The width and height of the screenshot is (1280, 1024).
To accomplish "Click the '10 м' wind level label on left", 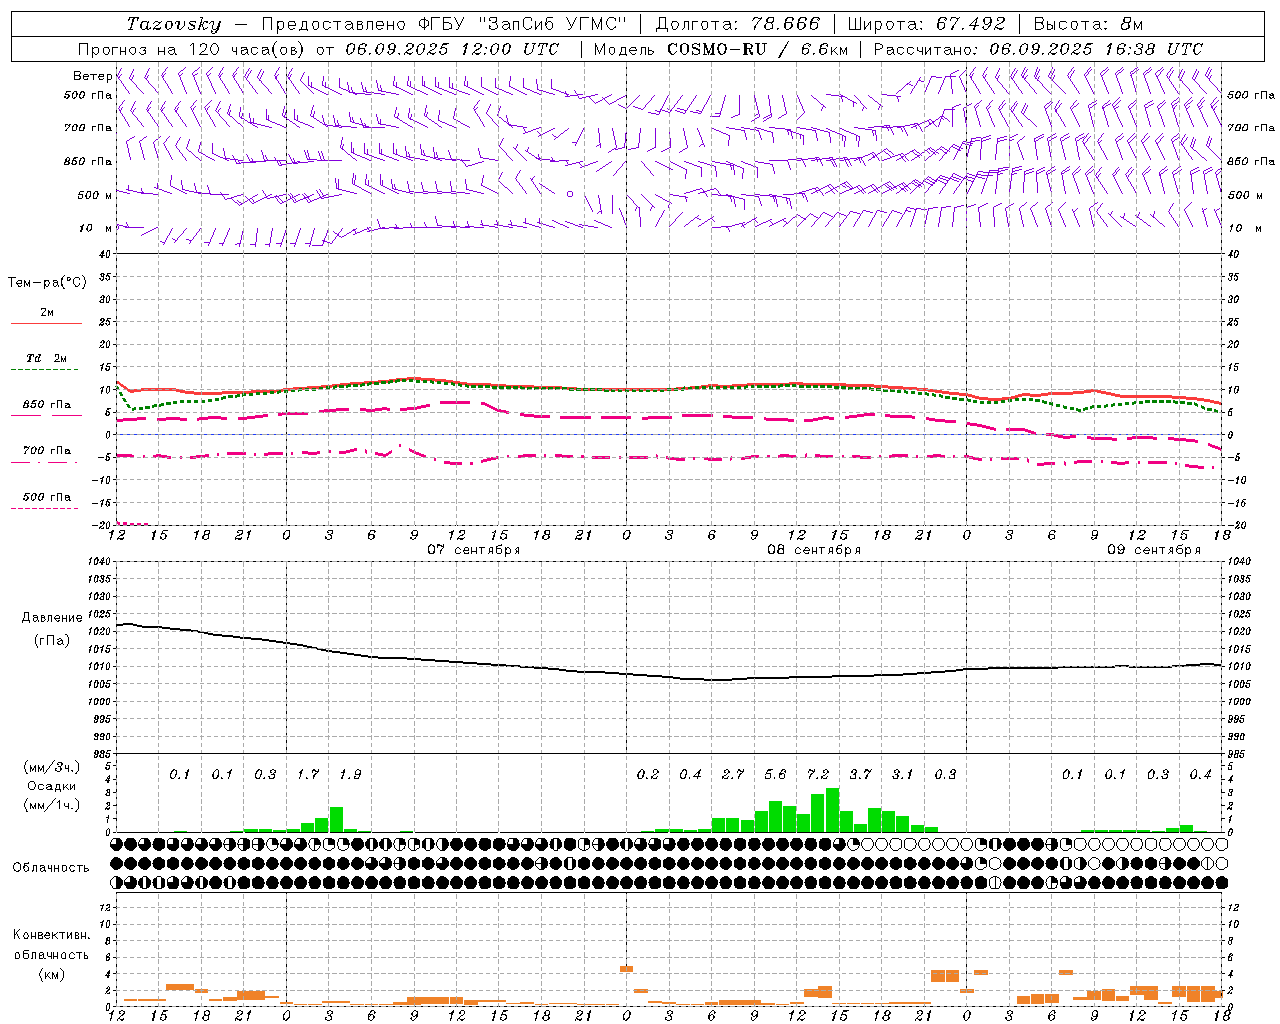I will tap(95, 228).
